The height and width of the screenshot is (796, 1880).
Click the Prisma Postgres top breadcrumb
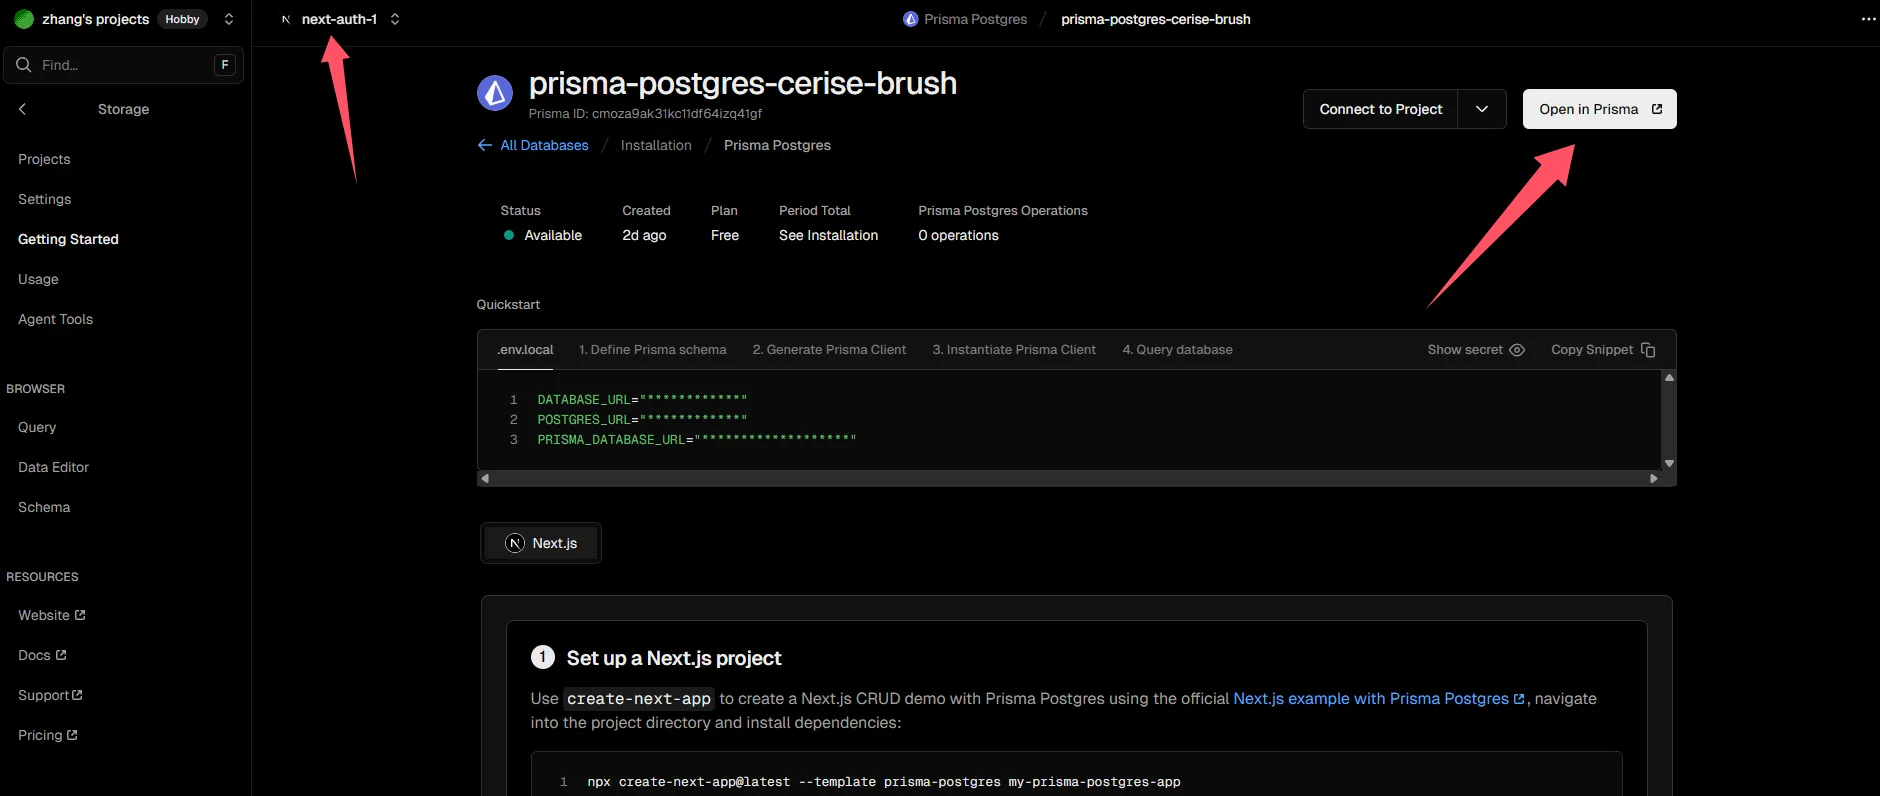[975, 19]
